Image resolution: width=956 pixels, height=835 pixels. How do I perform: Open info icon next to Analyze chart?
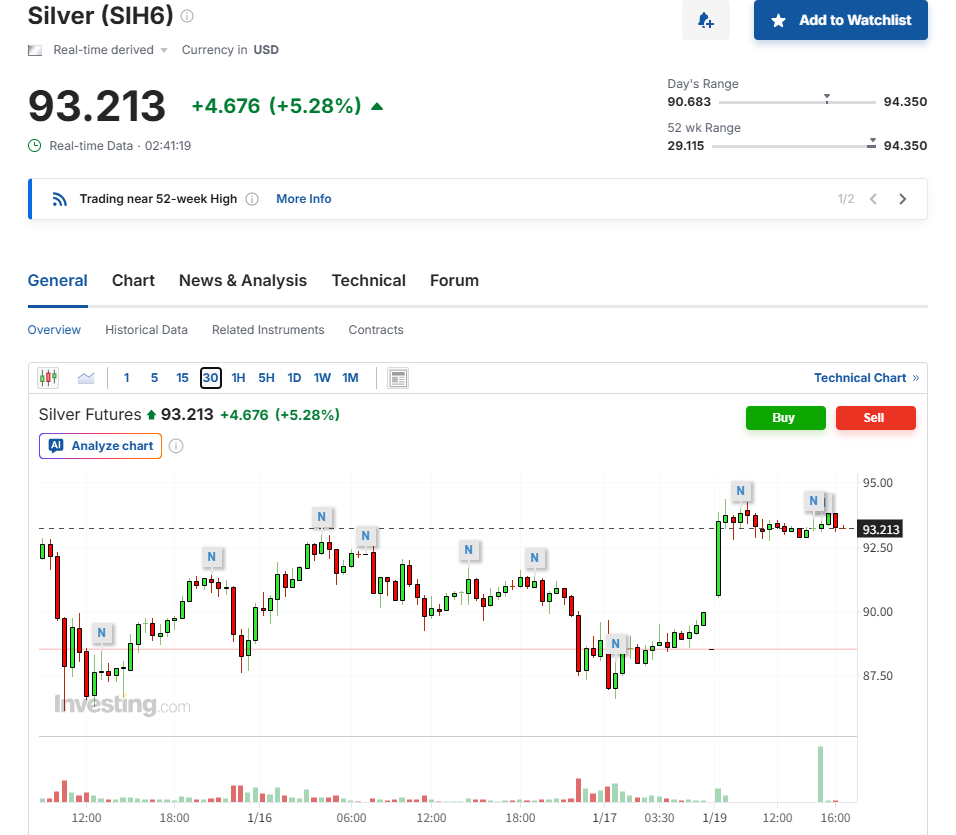click(176, 446)
